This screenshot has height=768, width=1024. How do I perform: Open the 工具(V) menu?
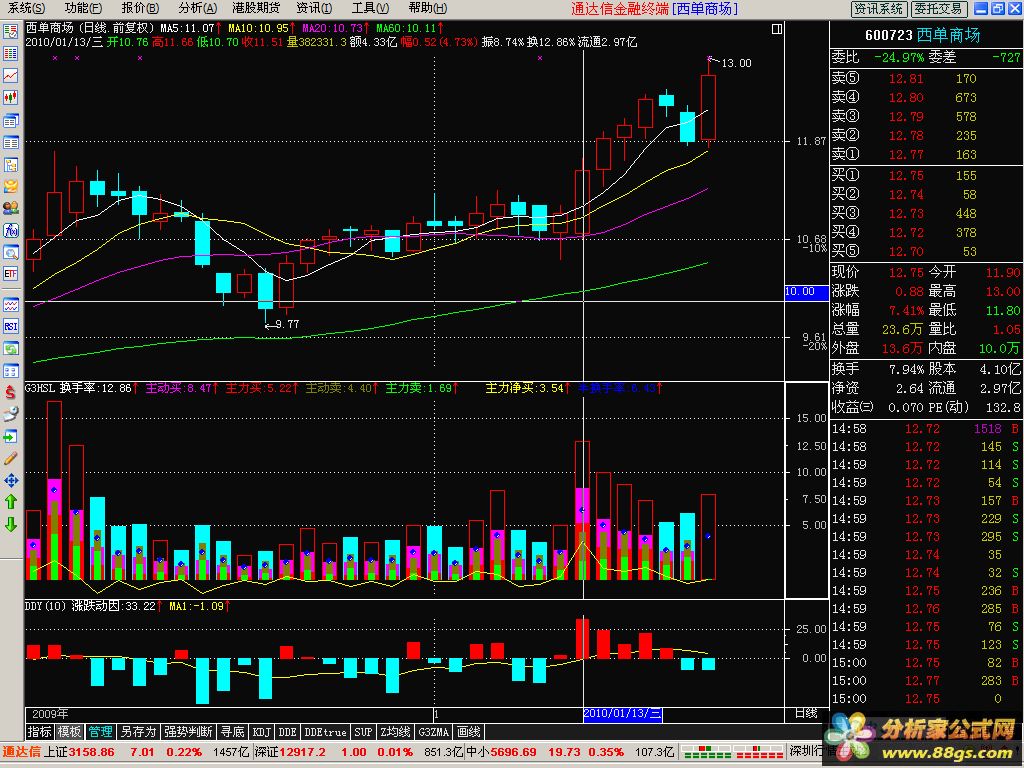pos(370,8)
